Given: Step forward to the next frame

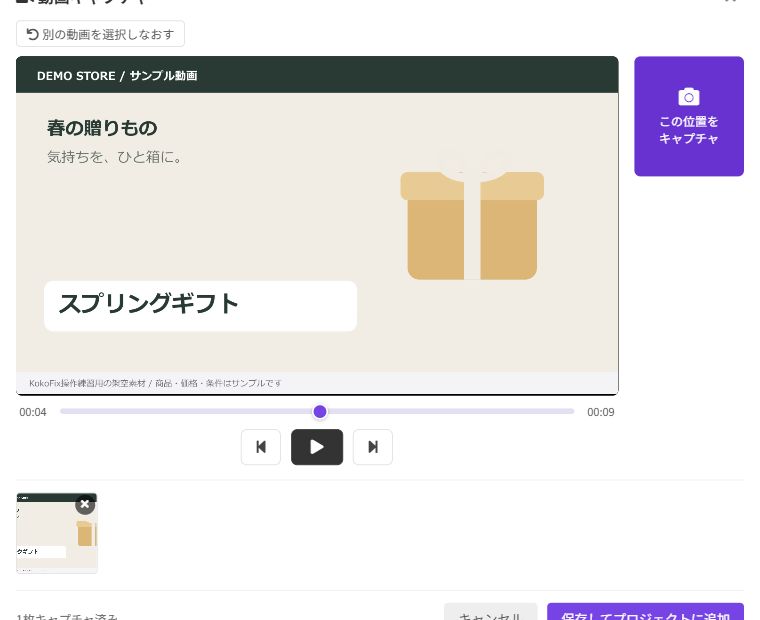Looking at the screenshot, I should pos(373,446).
